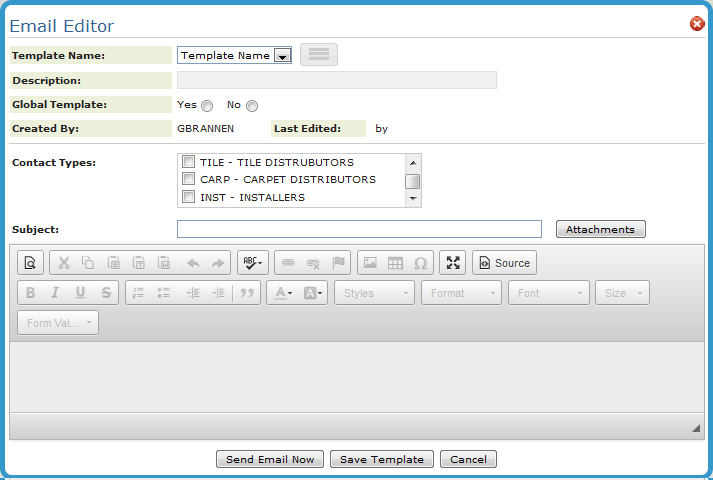Image resolution: width=713 pixels, height=480 pixels.
Task: Click the Save Template button
Action: pos(381,459)
